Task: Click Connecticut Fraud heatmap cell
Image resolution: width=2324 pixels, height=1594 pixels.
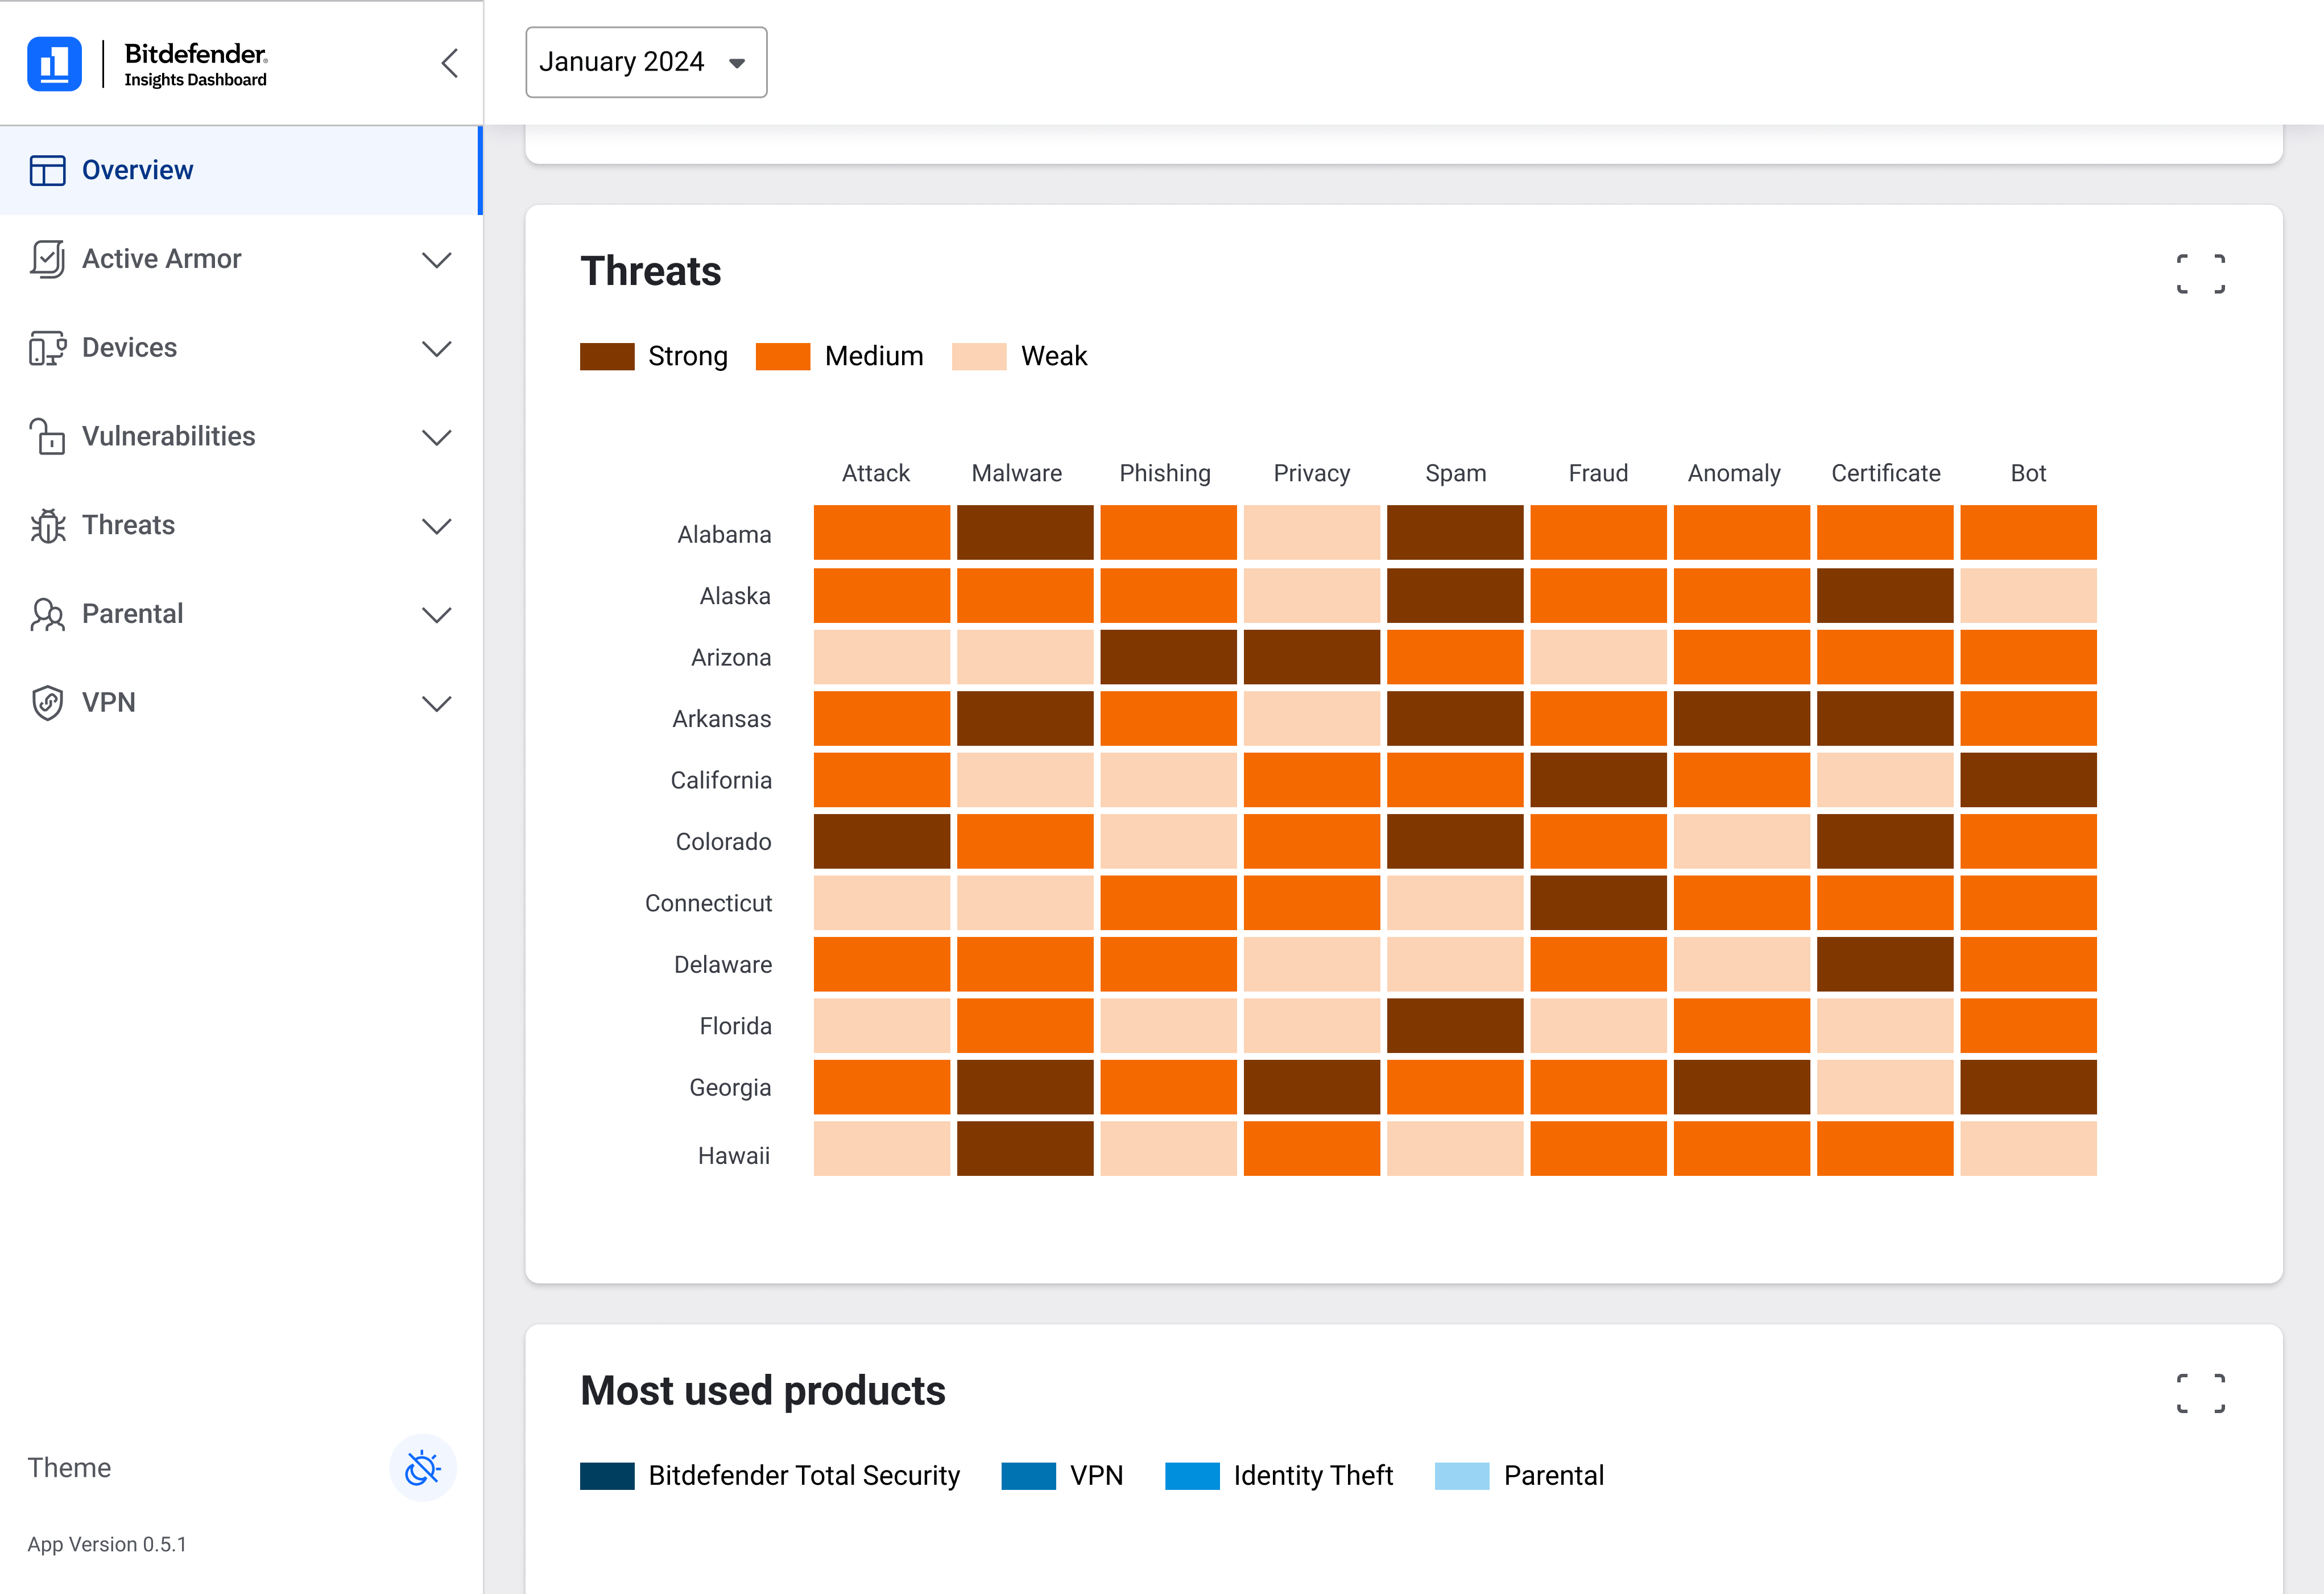Action: [1598, 903]
